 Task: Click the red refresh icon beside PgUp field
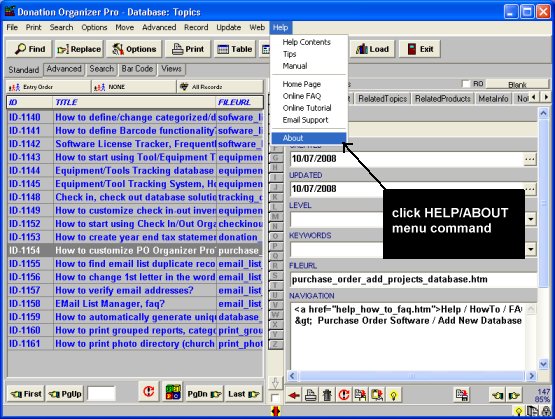148,392
